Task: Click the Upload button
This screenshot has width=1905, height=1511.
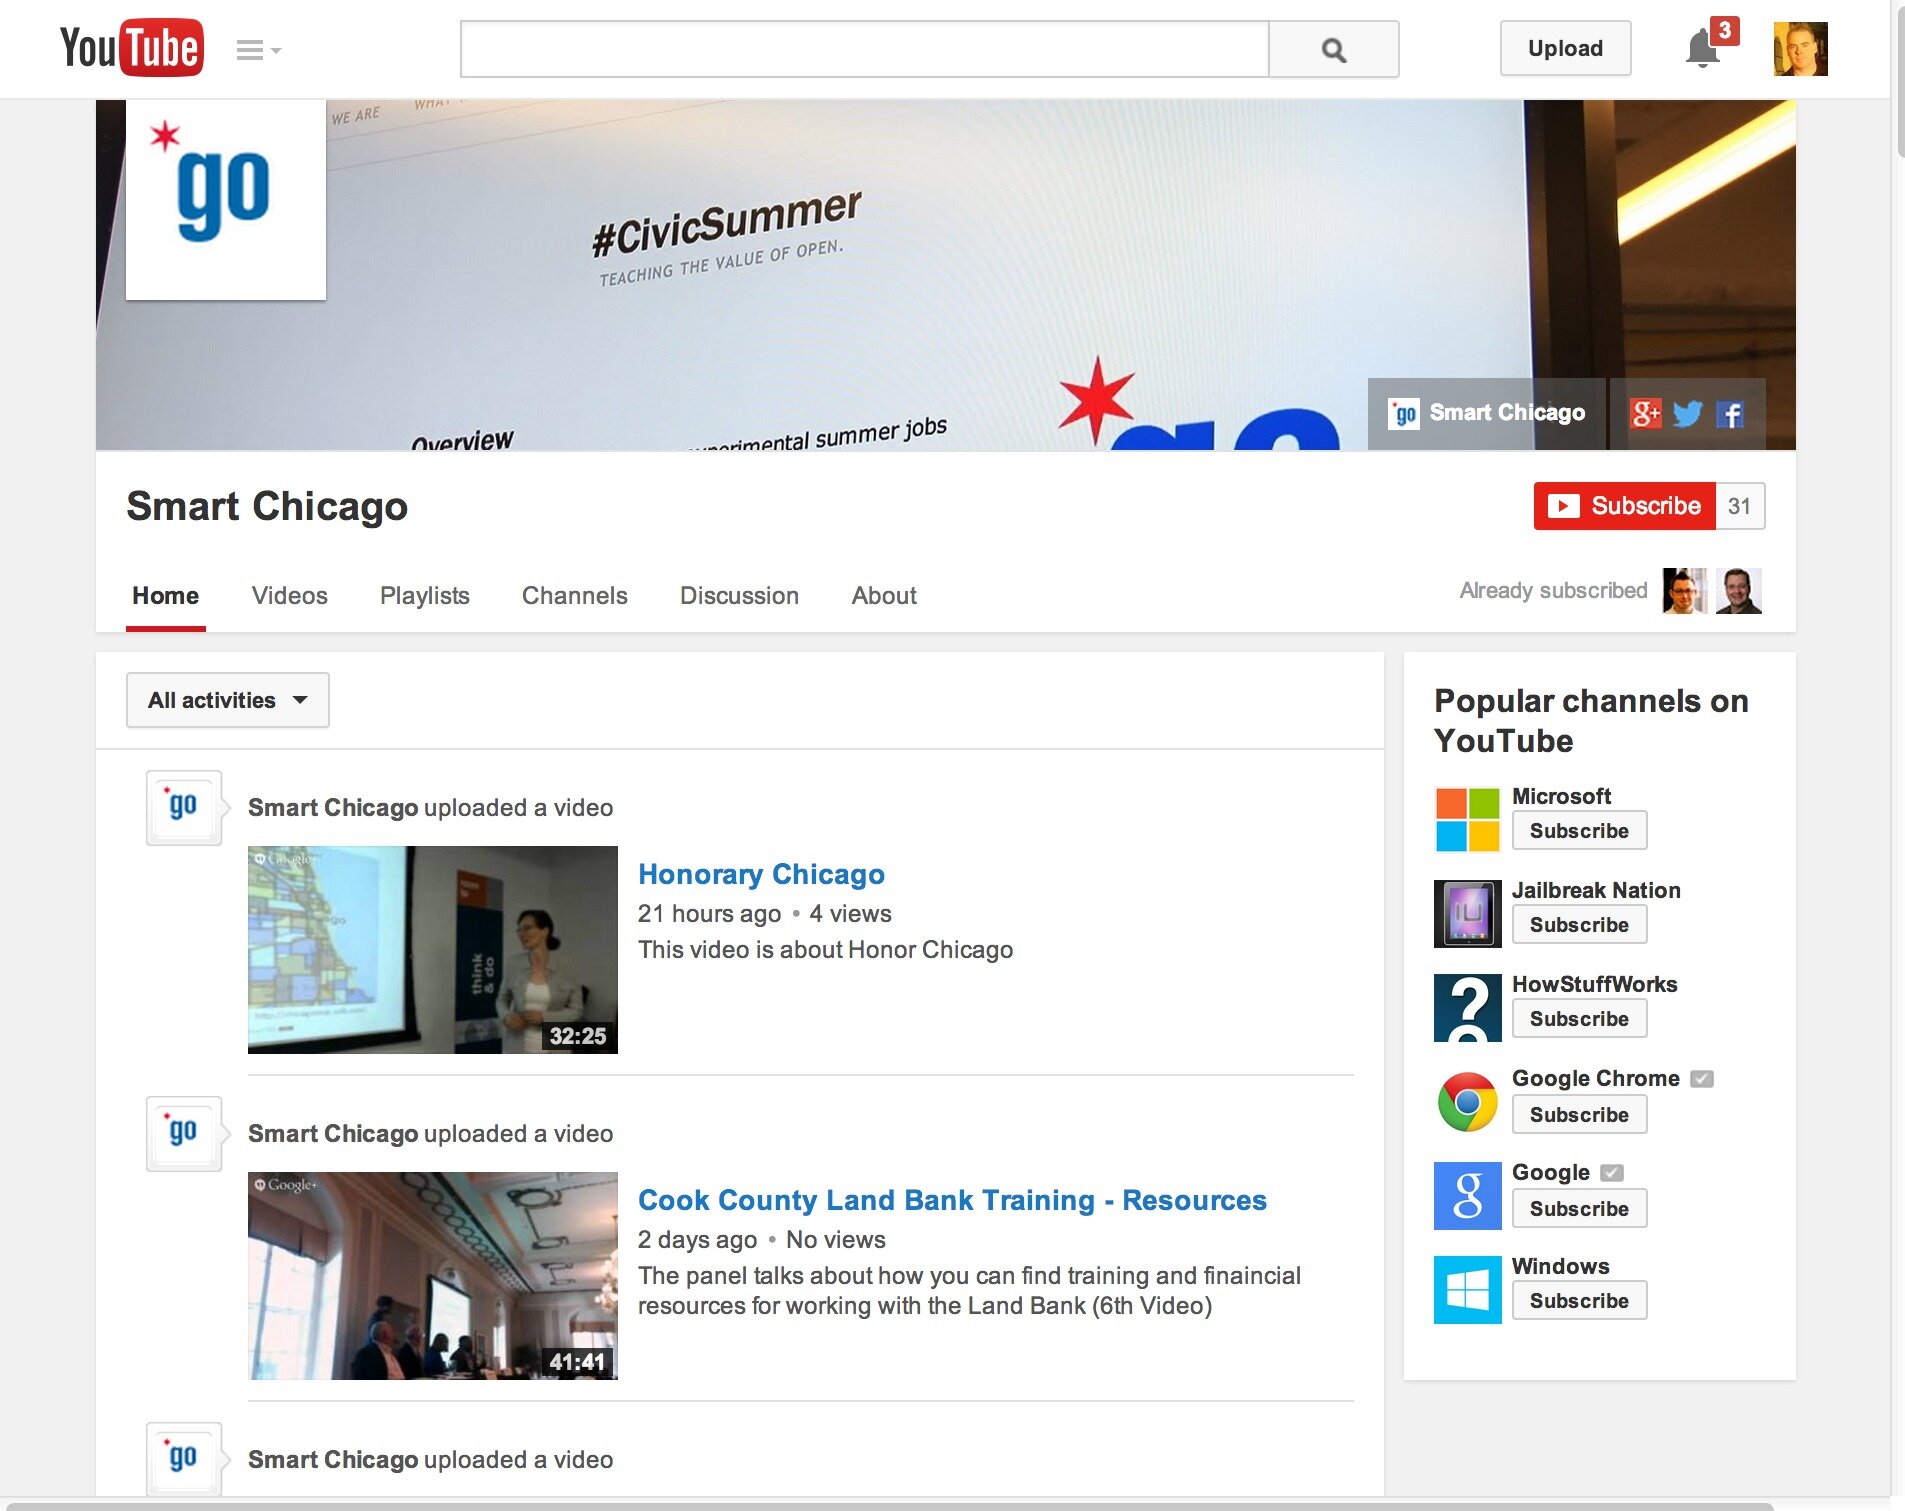Action: pos(1565,48)
